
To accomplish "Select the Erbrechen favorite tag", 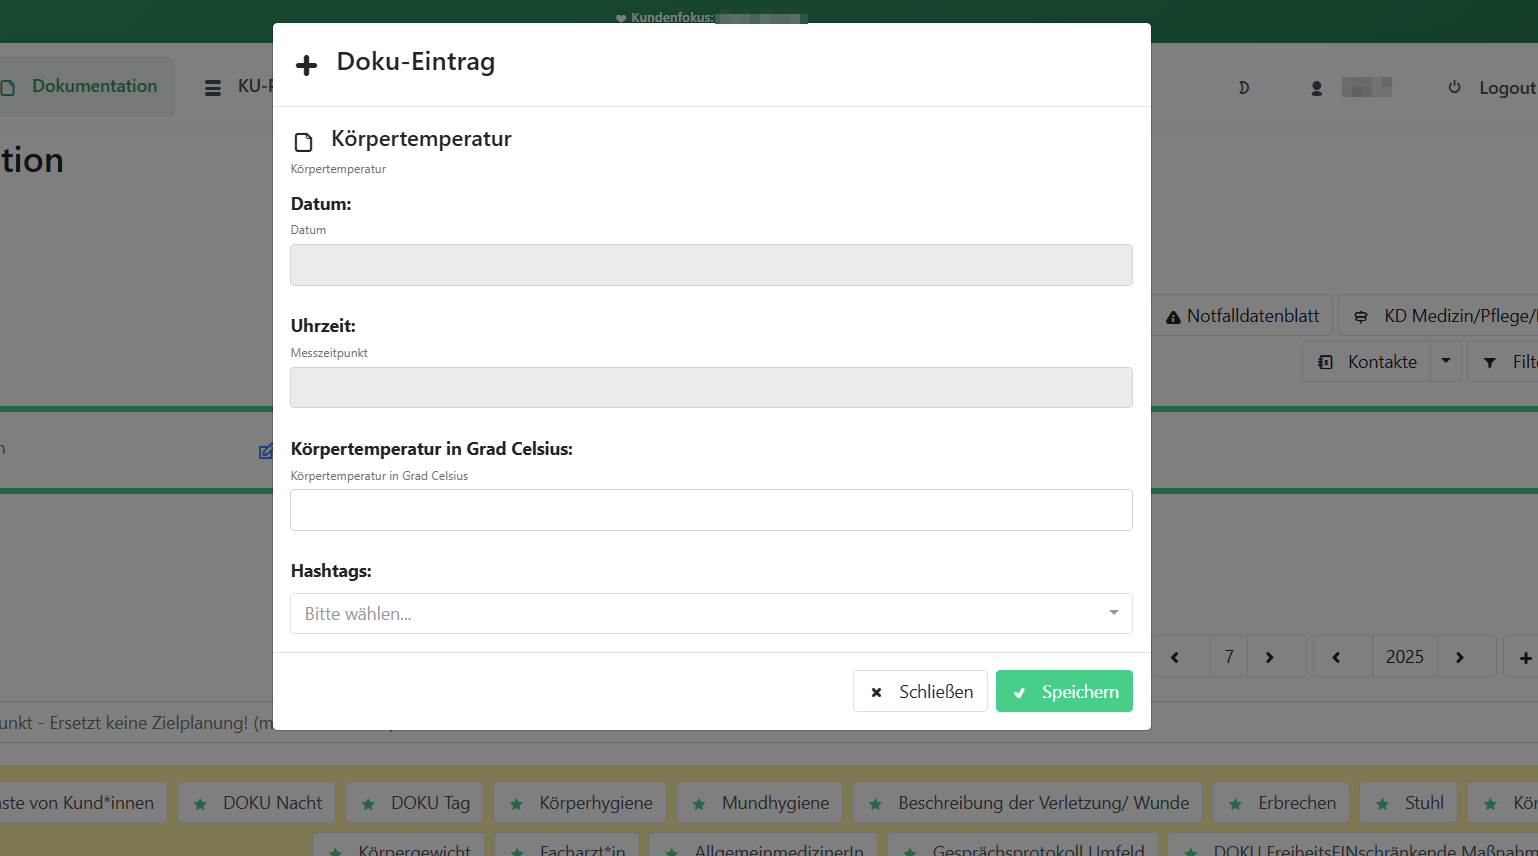I will point(1282,803).
